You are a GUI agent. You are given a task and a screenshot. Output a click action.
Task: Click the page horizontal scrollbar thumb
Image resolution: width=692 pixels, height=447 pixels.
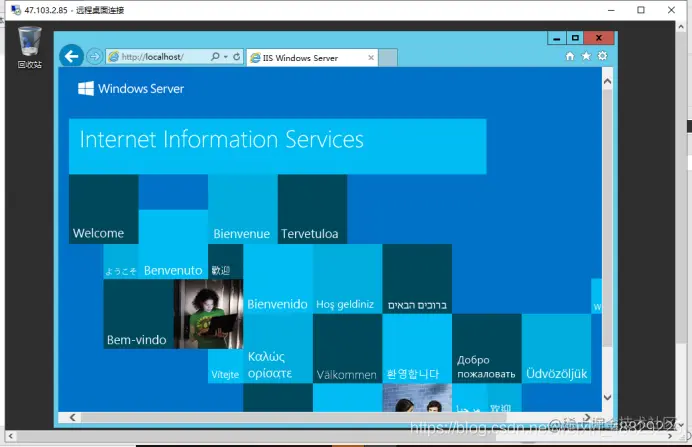coord(293,417)
